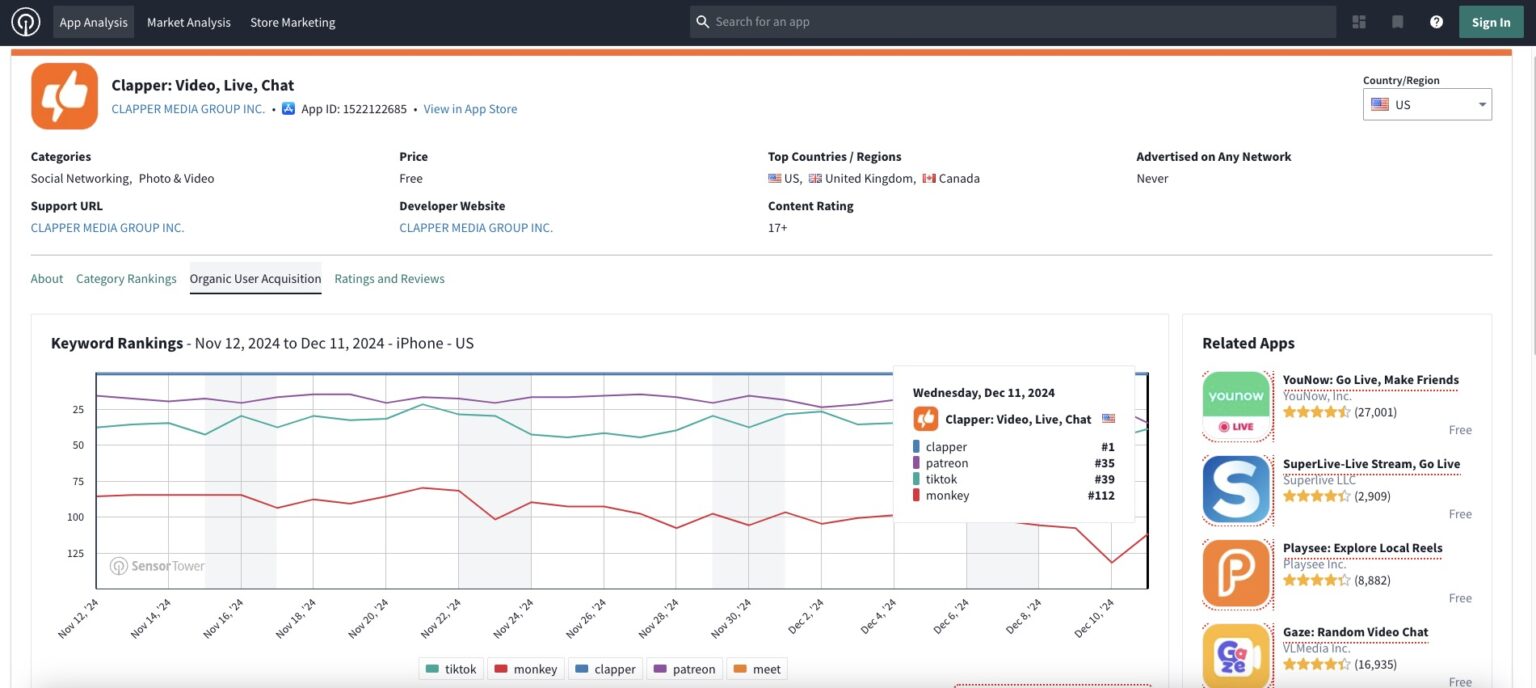Open the dashboard grid icon
The width and height of the screenshot is (1536, 688).
1359,22
